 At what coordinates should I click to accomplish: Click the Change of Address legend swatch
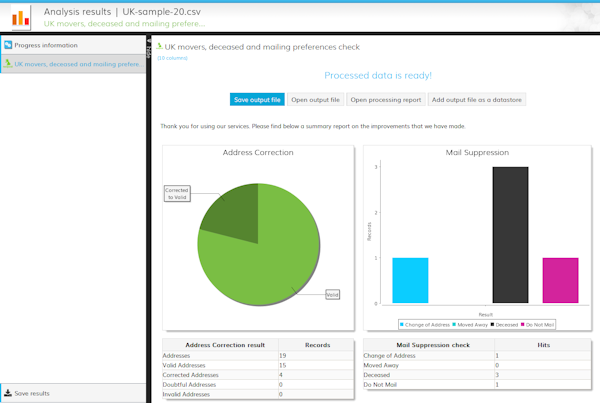(402, 325)
